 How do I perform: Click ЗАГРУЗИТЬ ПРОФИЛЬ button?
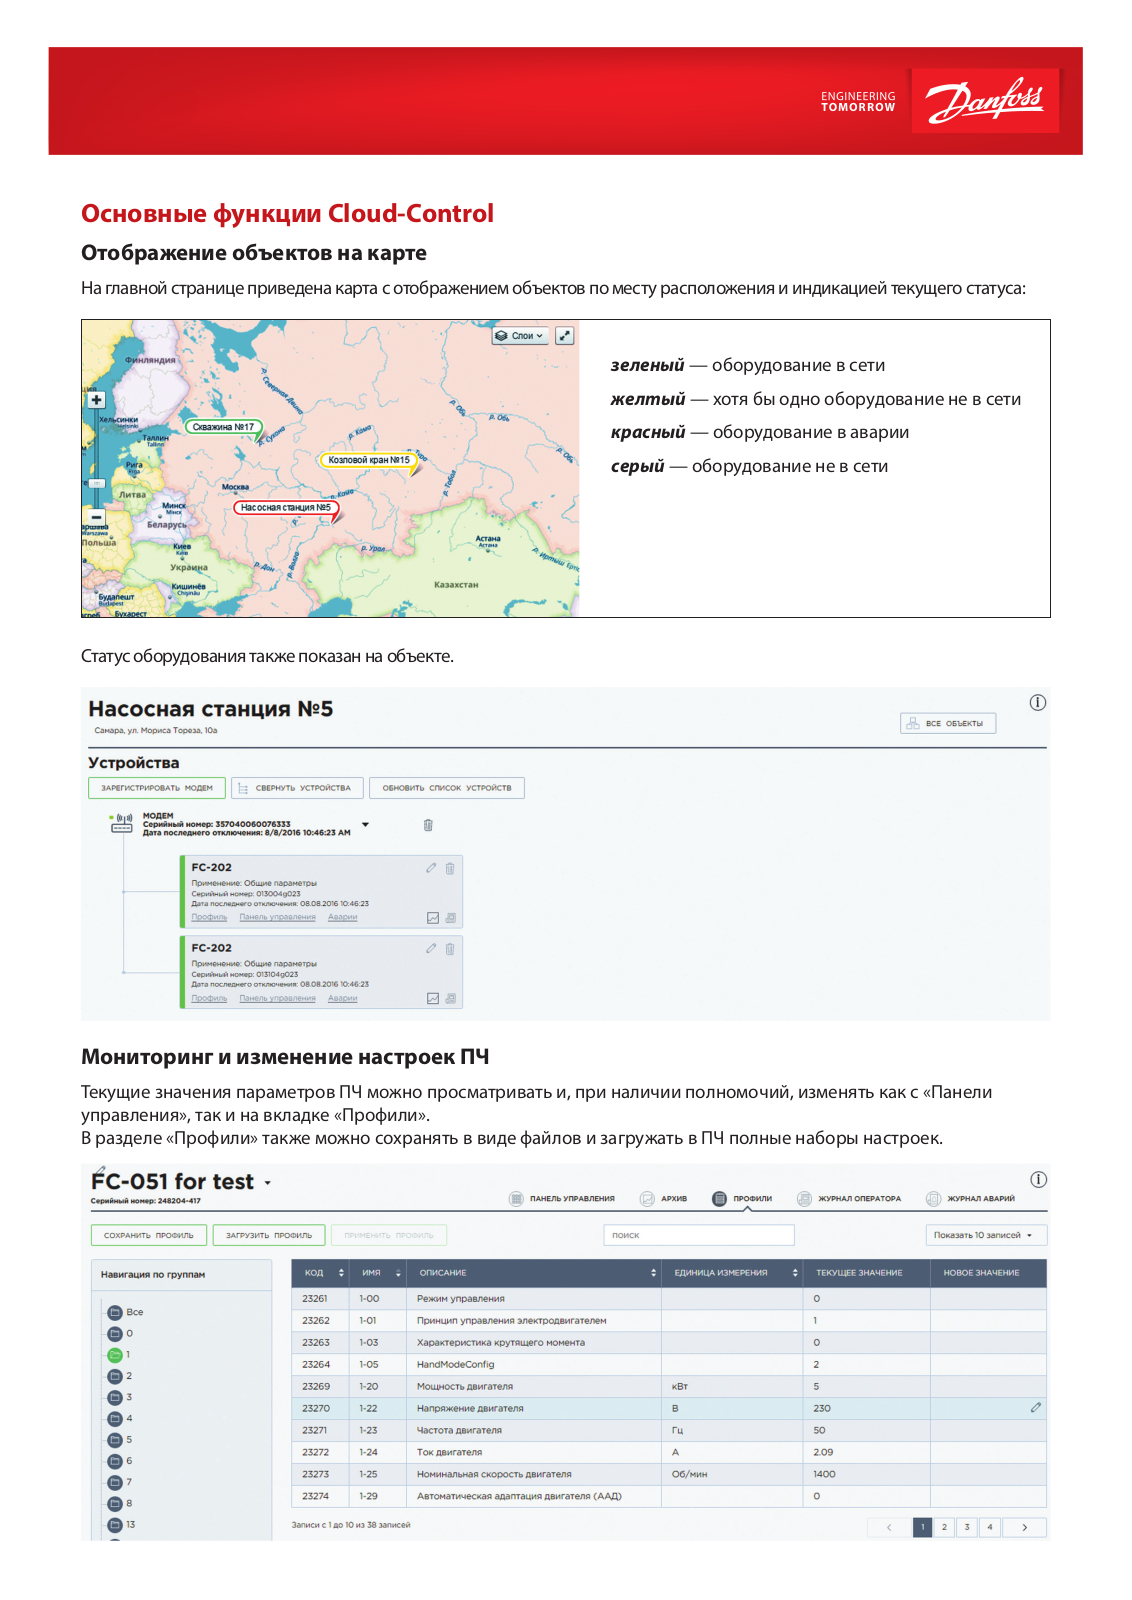pyautogui.click(x=269, y=1235)
